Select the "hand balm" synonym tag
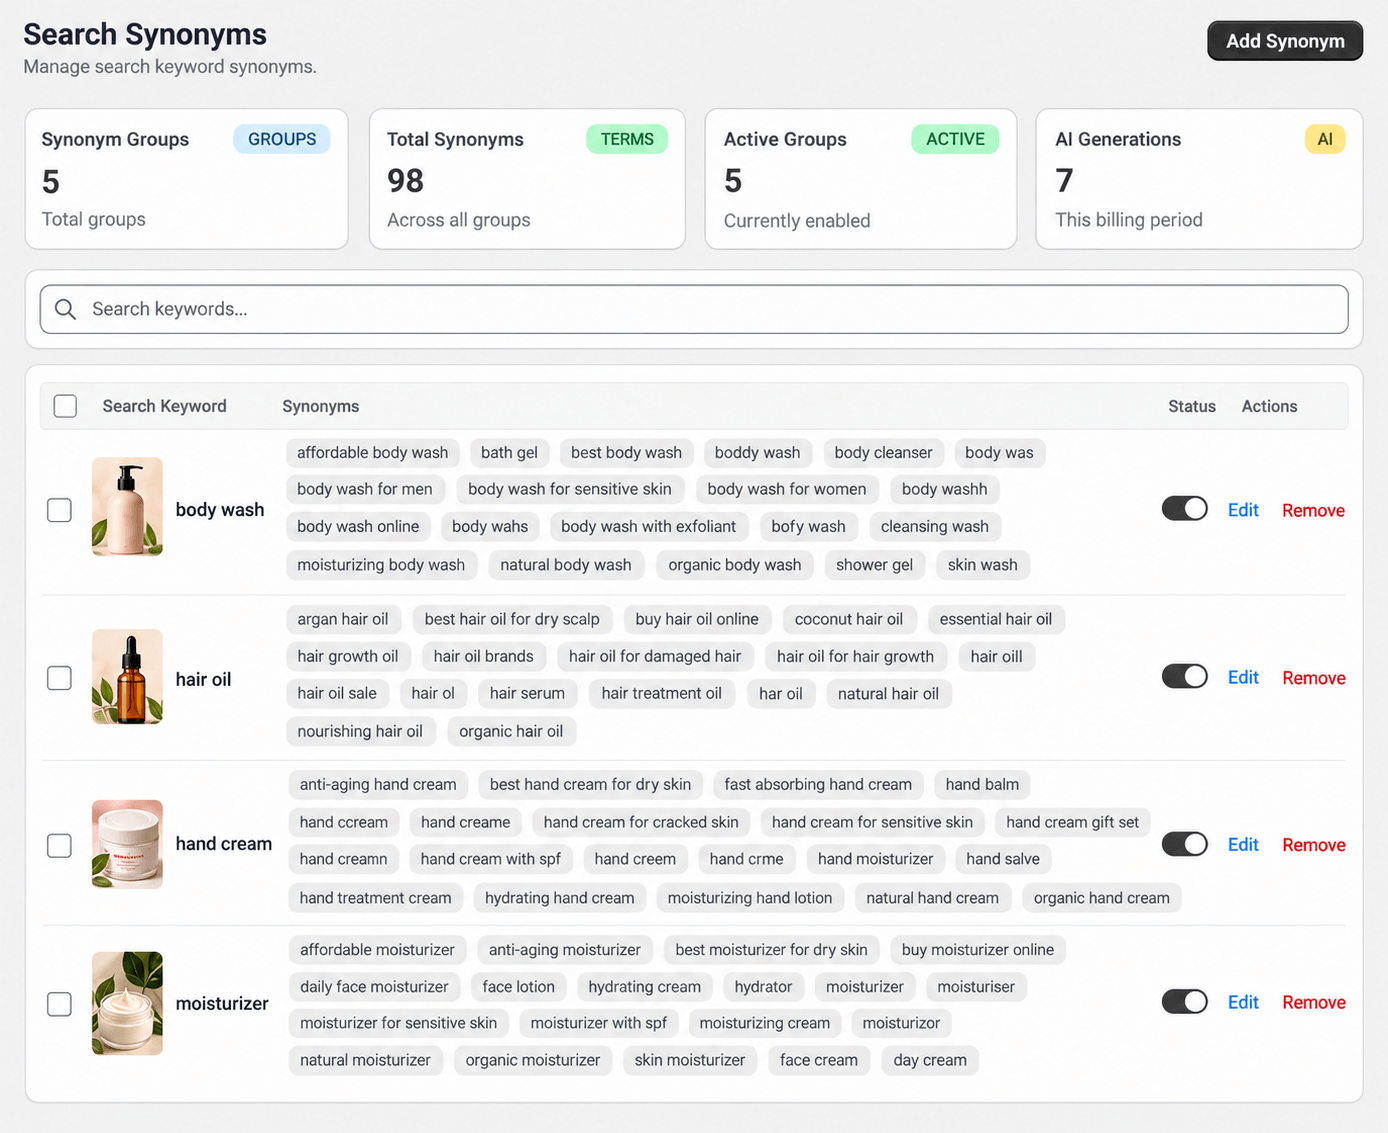This screenshot has height=1133, width=1388. [x=982, y=784]
